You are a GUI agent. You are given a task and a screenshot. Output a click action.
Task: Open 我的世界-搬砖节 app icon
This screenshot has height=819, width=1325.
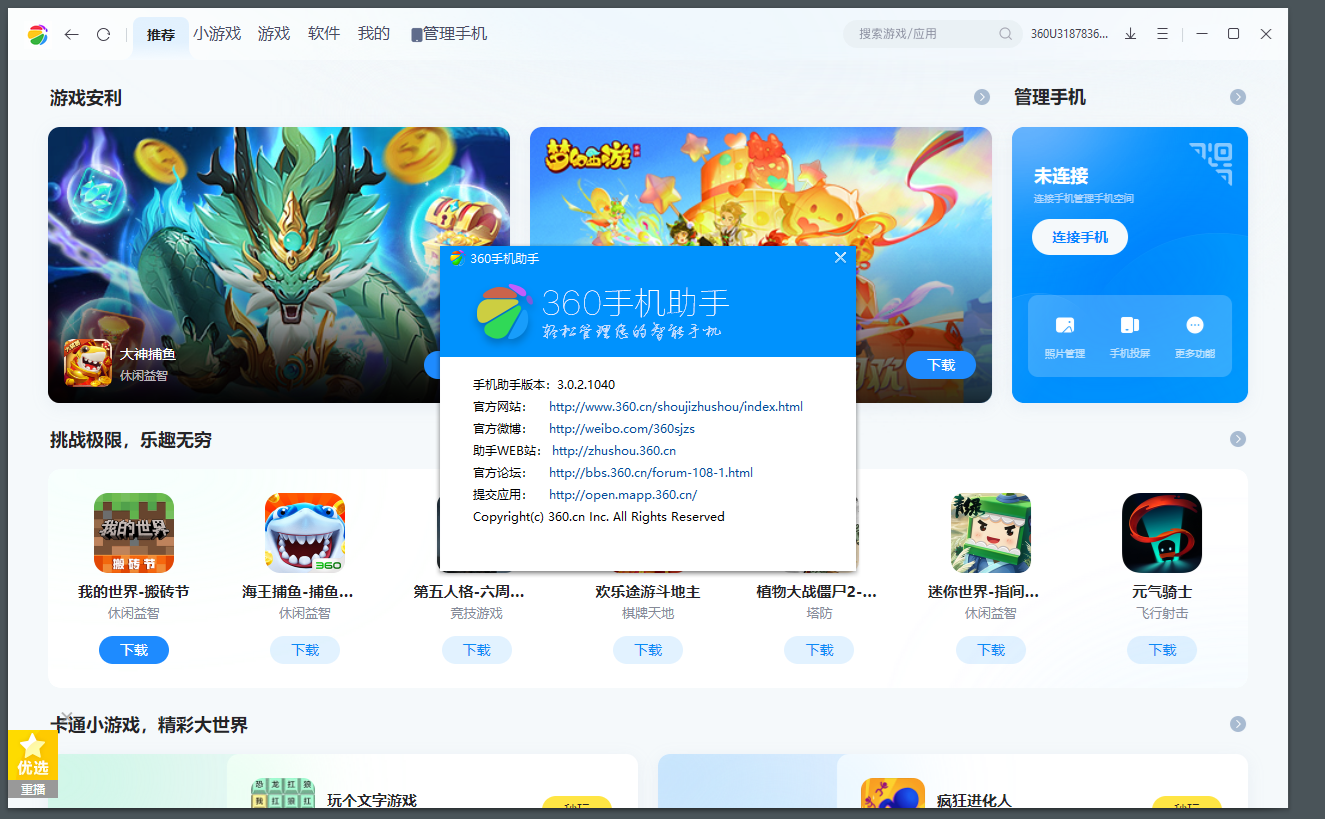pyautogui.click(x=134, y=532)
